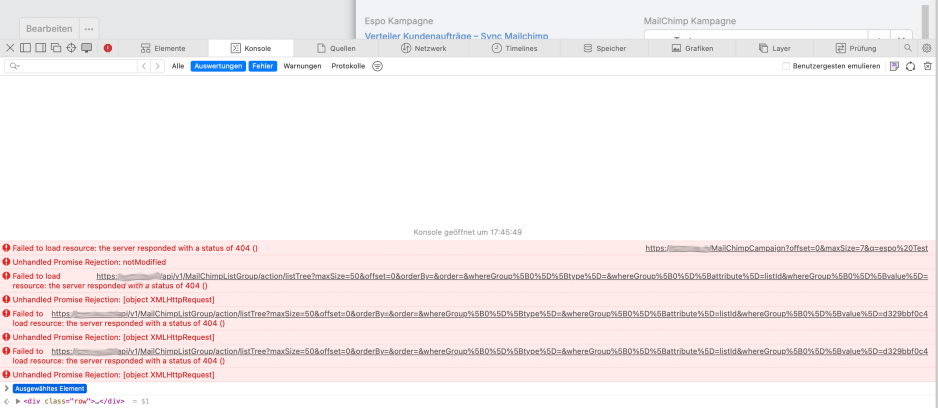Open the '...' menu next to Bearbeiten
The height and width of the screenshot is (408, 938).
tap(89, 29)
